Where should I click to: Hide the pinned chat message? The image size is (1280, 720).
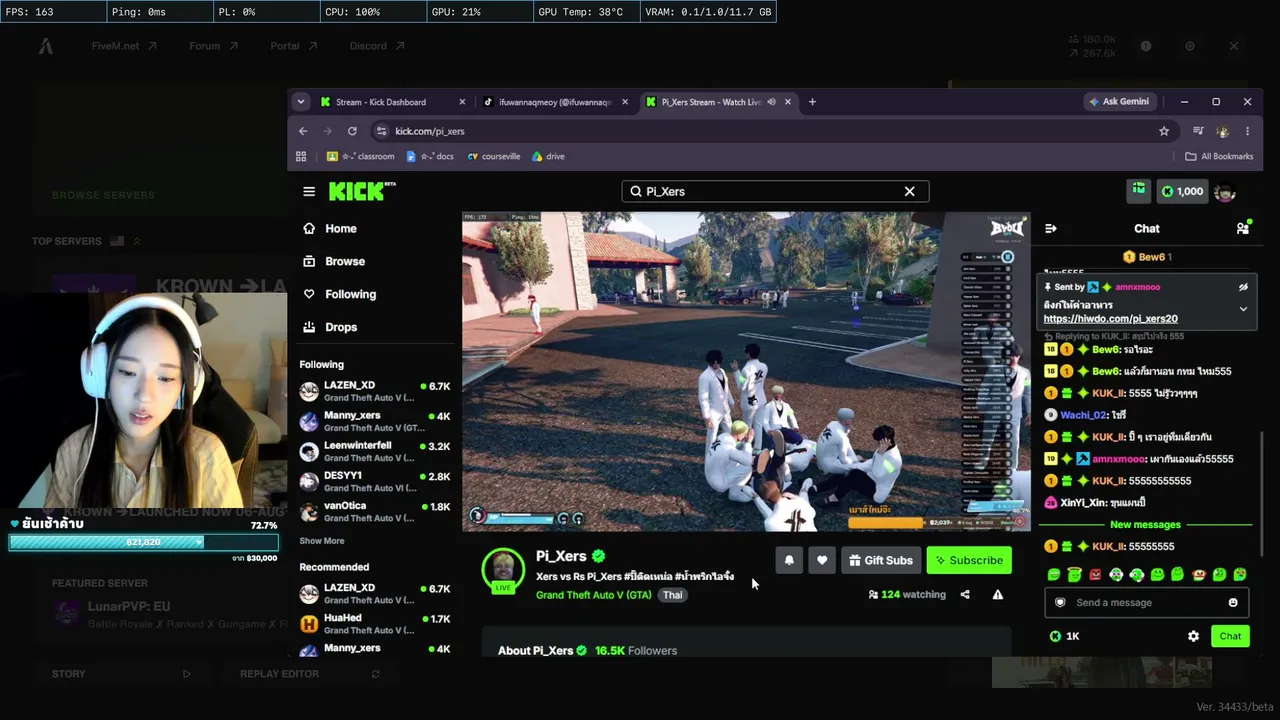pos(1243,287)
